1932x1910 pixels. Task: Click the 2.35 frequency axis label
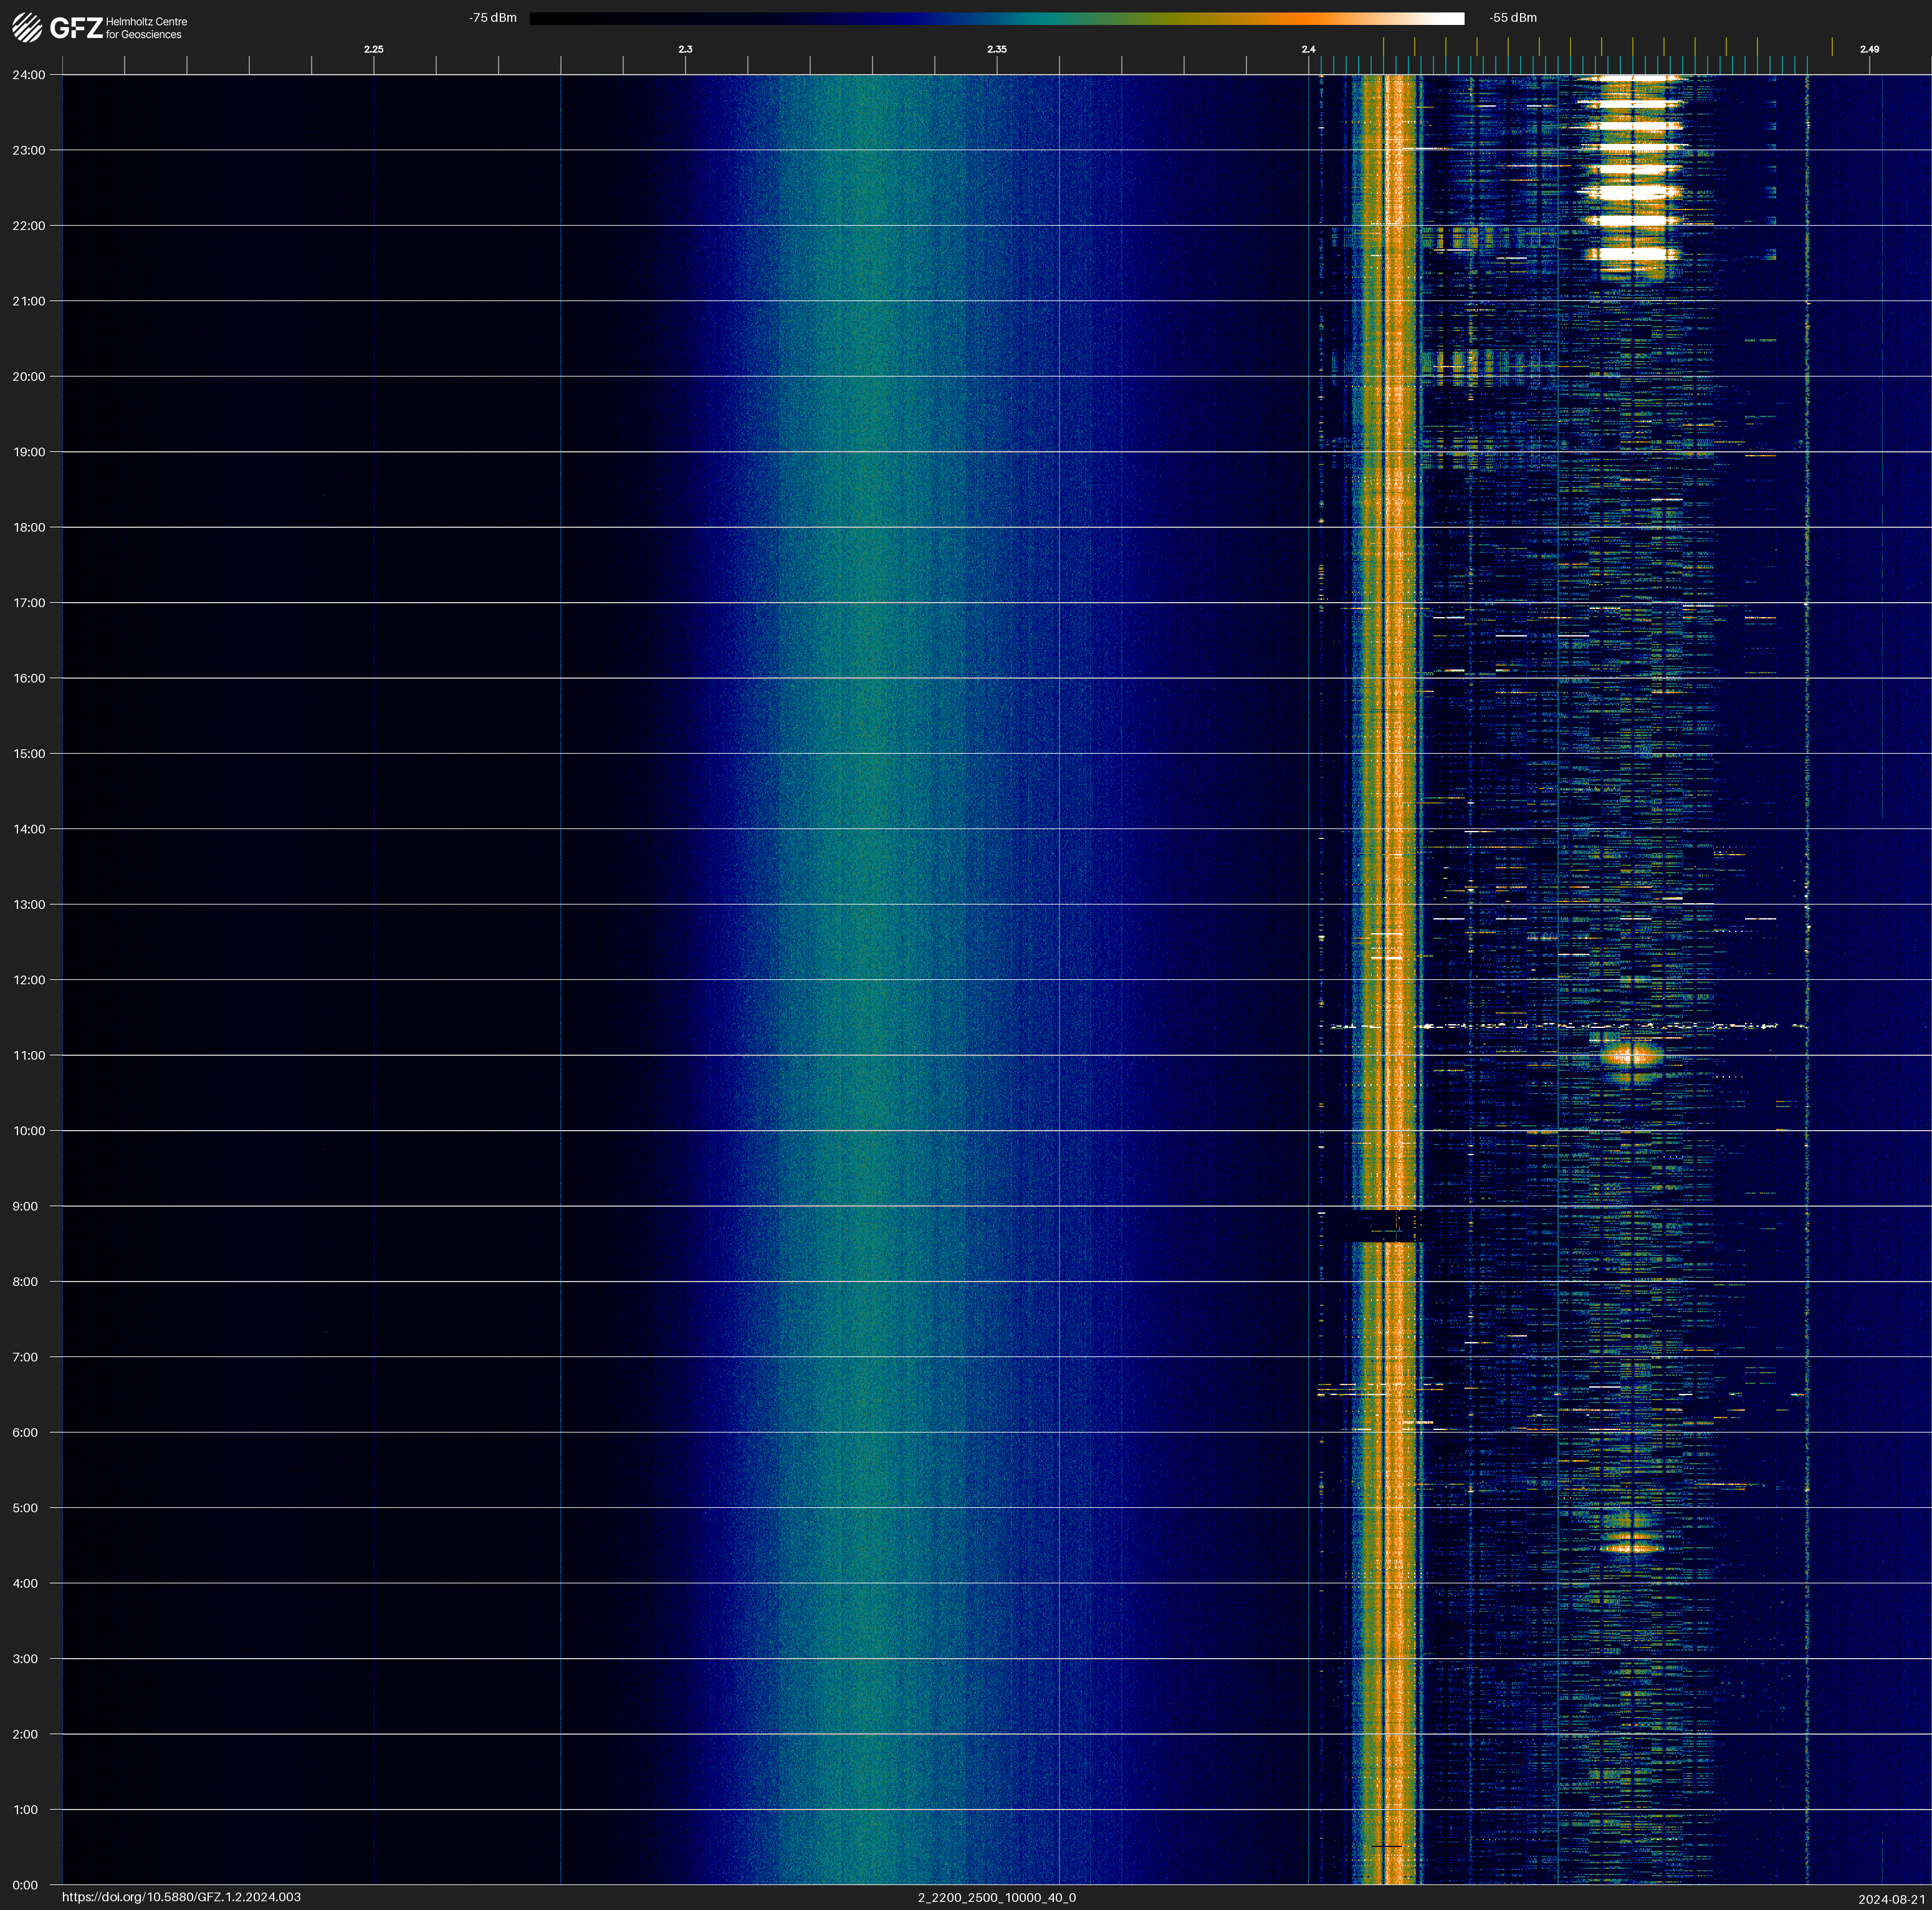996,49
